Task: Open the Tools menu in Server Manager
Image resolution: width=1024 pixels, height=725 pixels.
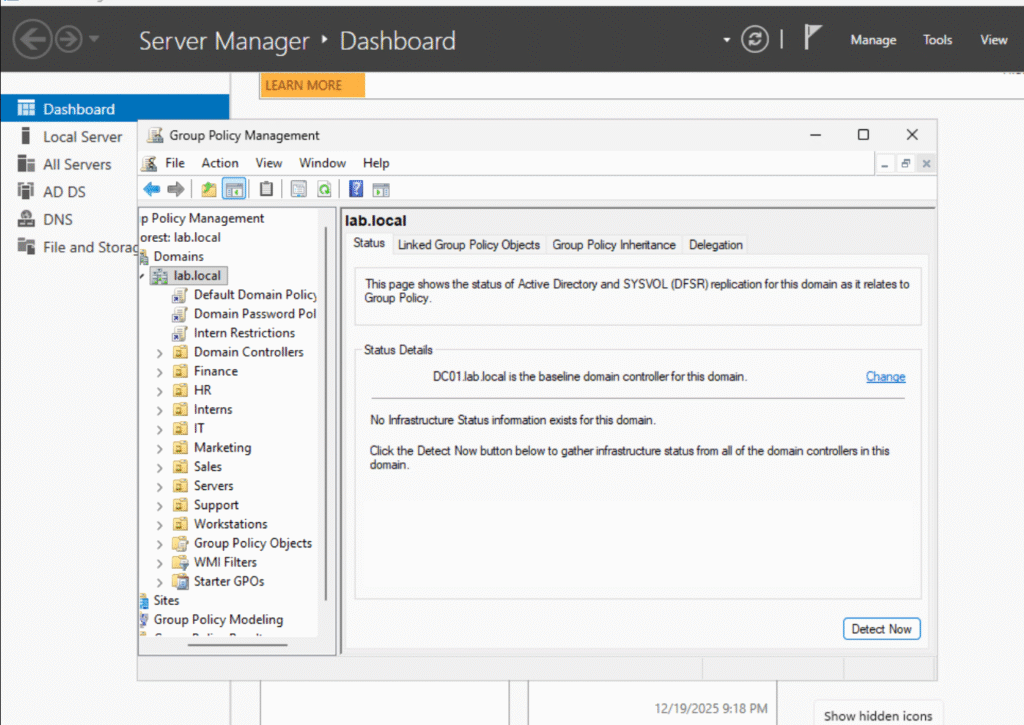Action: click(x=937, y=40)
